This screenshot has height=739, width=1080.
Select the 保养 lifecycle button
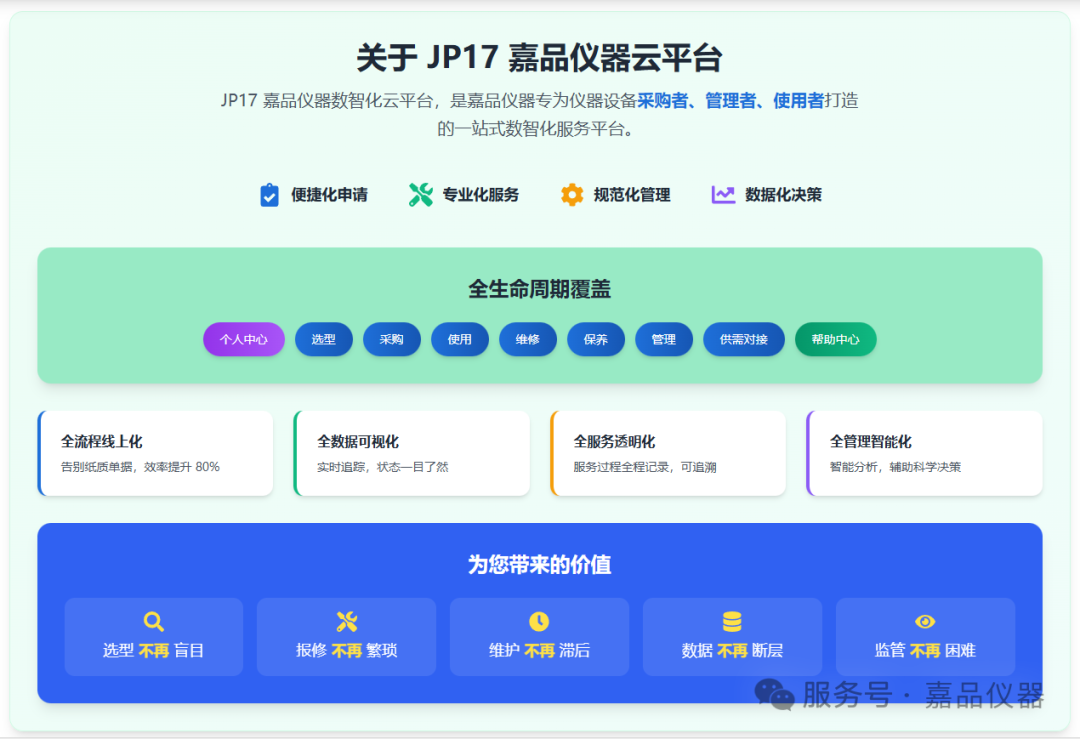pos(596,340)
